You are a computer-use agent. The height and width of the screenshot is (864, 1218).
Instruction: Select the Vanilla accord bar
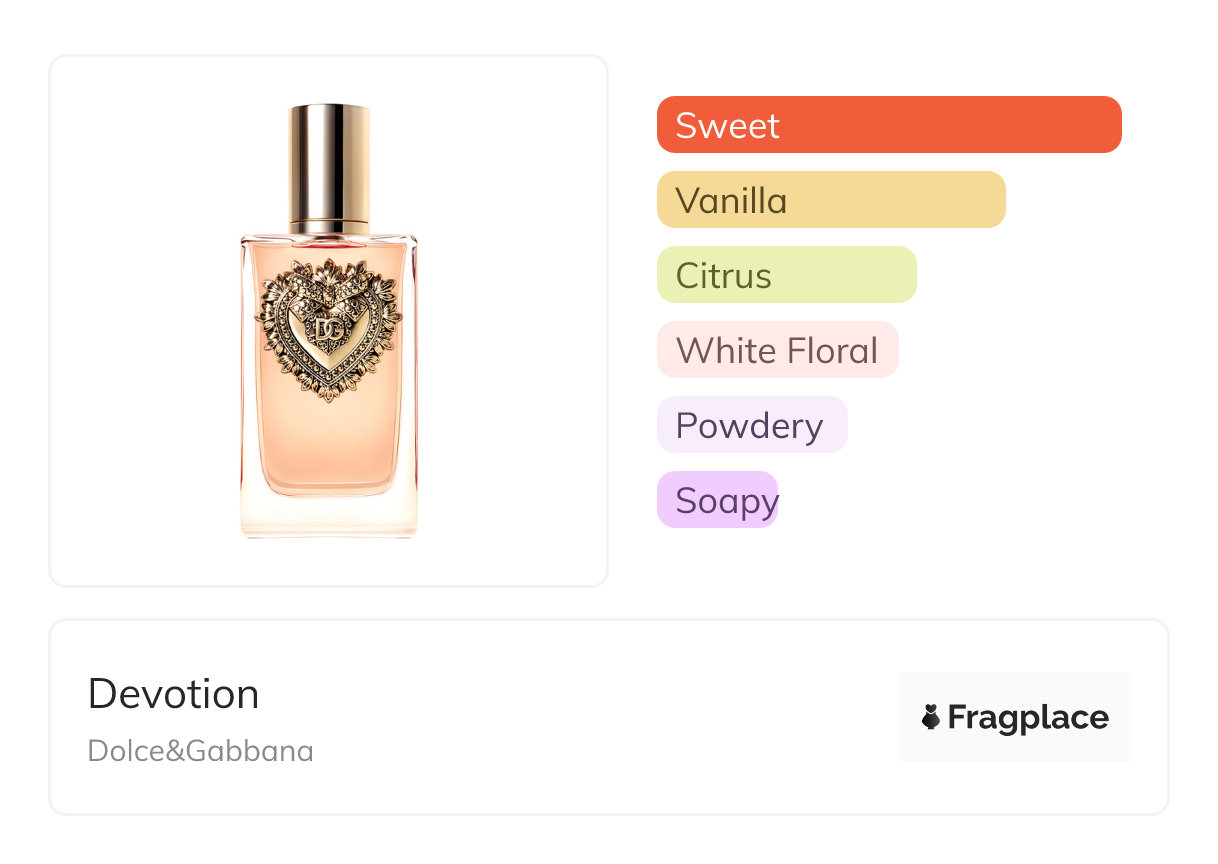pyautogui.click(x=830, y=200)
